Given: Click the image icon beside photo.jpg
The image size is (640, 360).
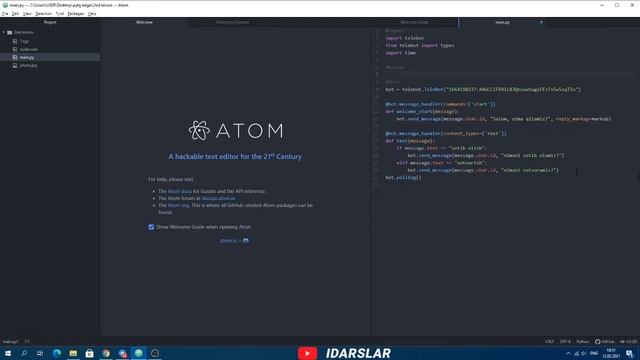Looking at the screenshot, I should point(15,65).
